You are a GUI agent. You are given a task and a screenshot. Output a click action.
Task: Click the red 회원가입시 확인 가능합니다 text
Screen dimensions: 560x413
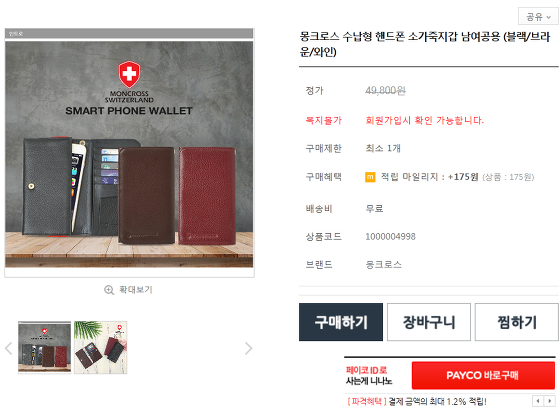pyautogui.click(x=424, y=120)
